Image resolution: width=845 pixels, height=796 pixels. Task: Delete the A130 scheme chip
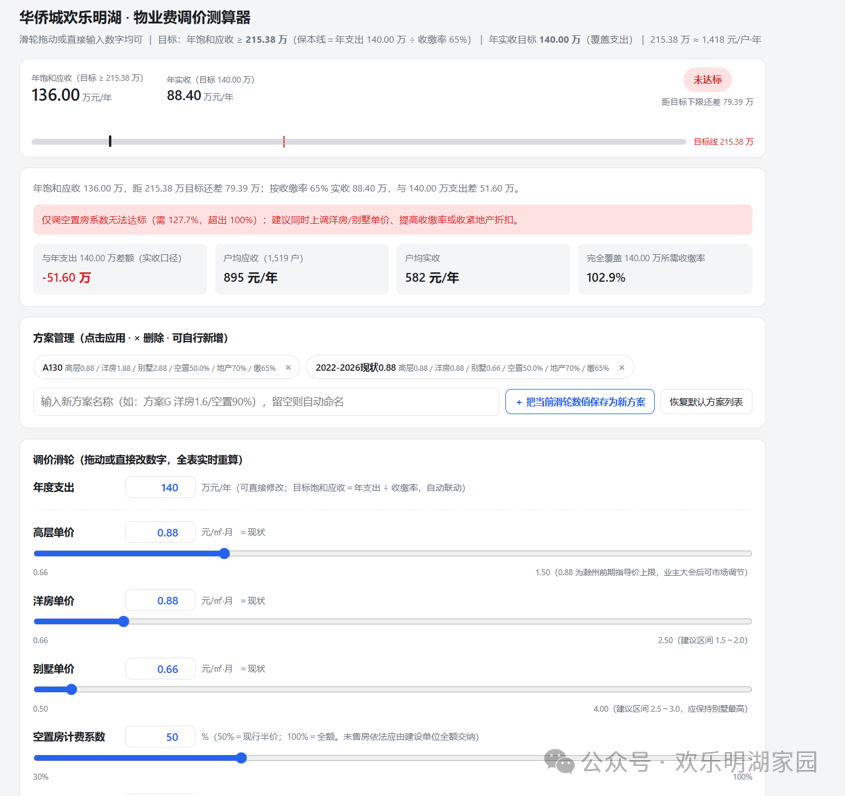tap(288, 368)
